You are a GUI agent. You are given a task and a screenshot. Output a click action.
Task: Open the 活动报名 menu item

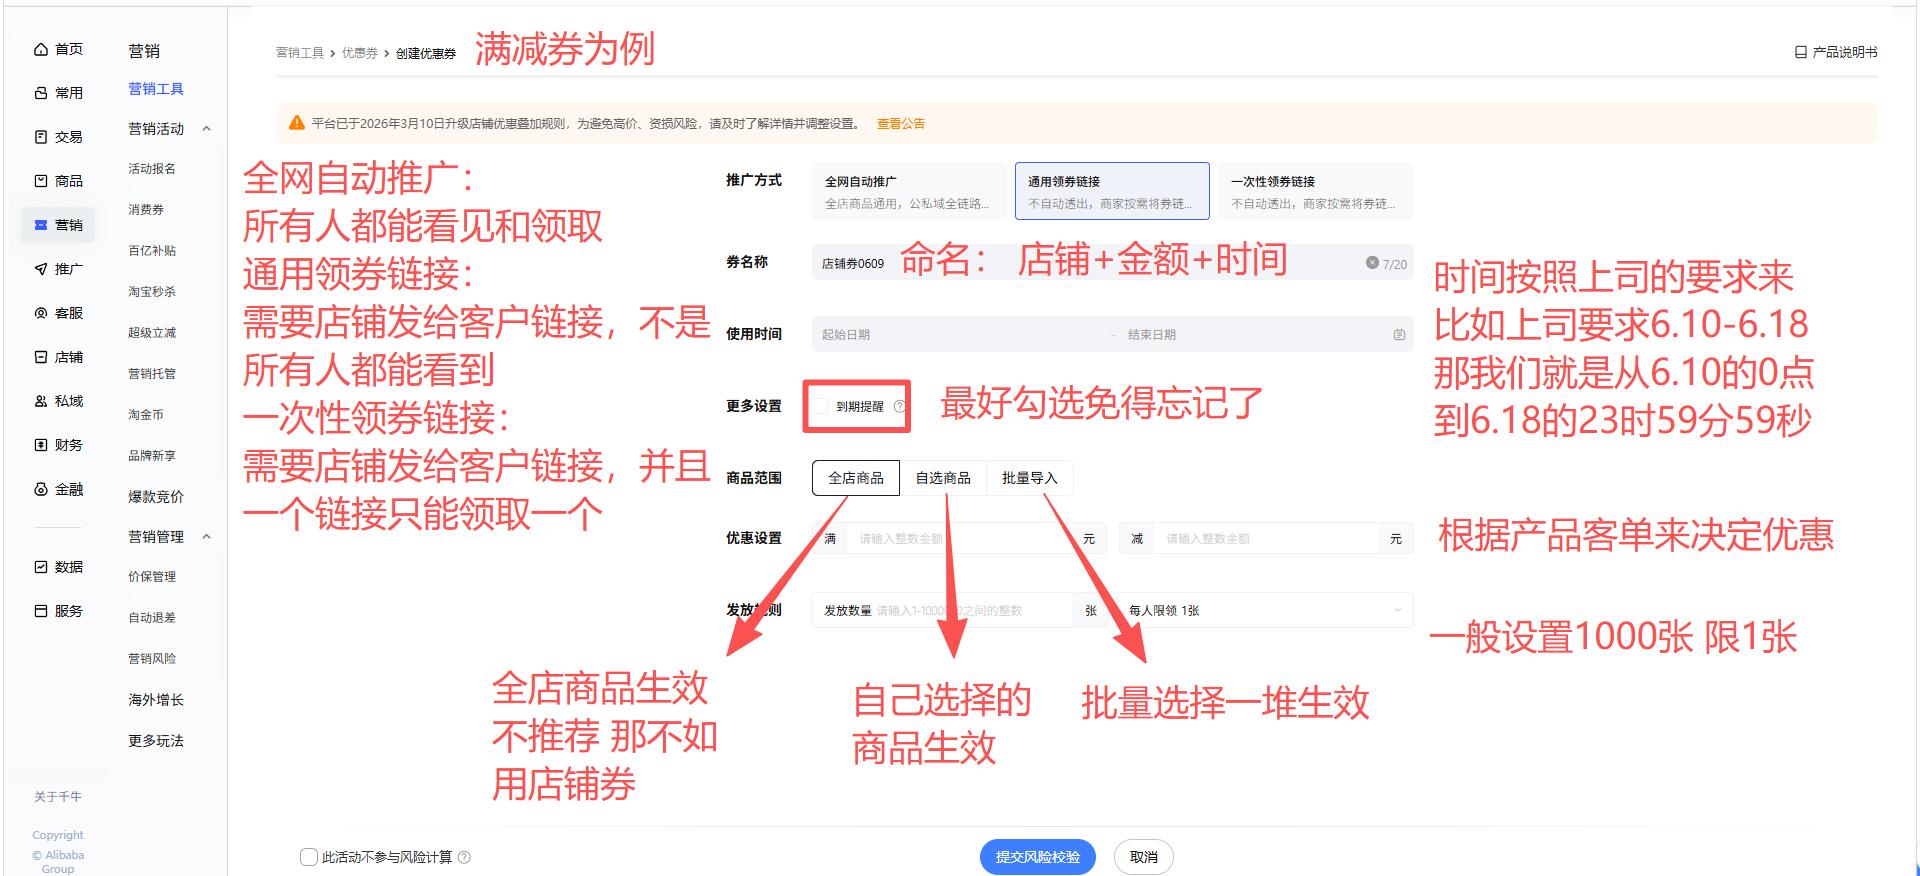tap(152, 169)
